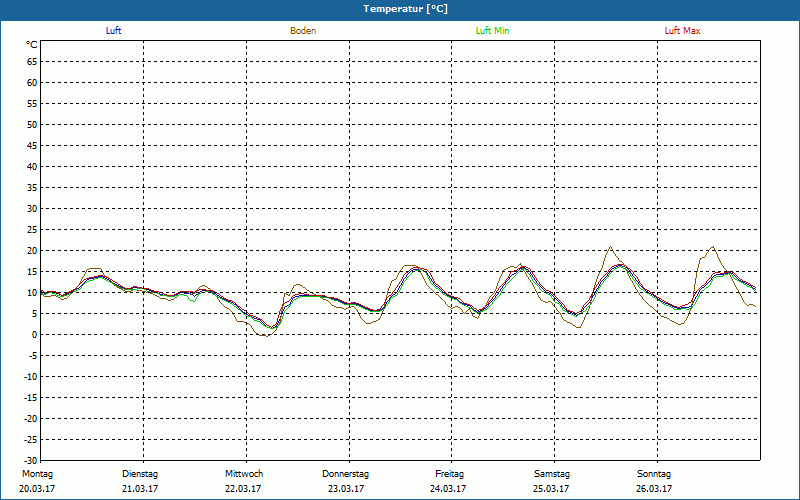Viewport: 800px width, 500px height.
Task: Click the Samstag day label
Action: pyautogui.click(x=552, y=474)
